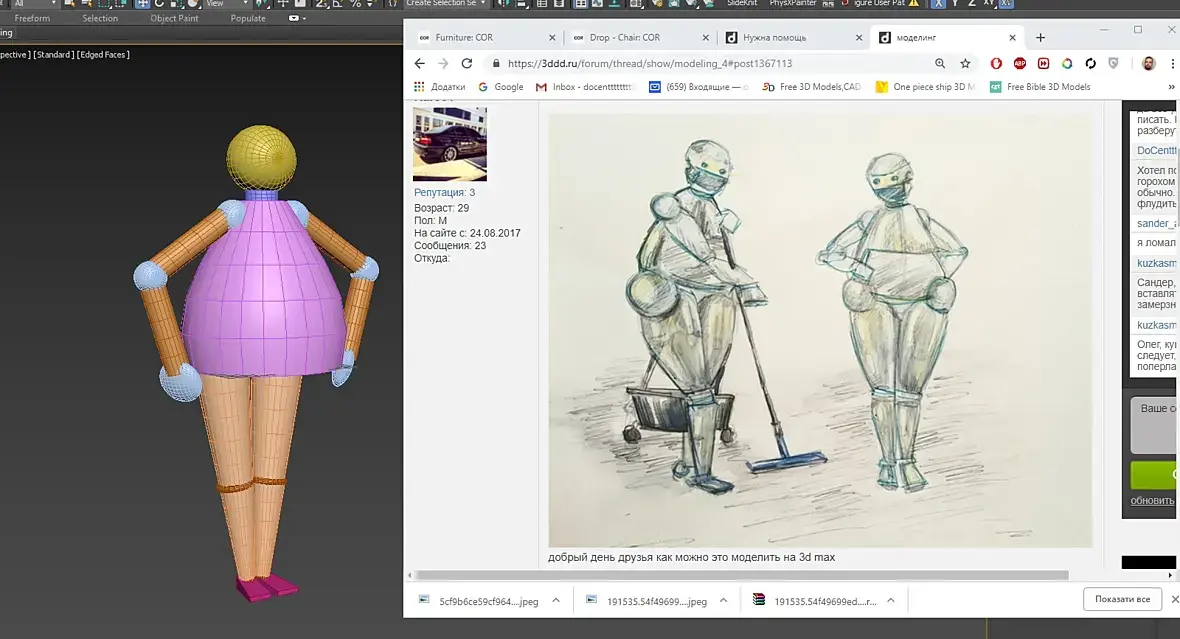
Task: Click the Opera extension icon
Action: tap(996, 64)
